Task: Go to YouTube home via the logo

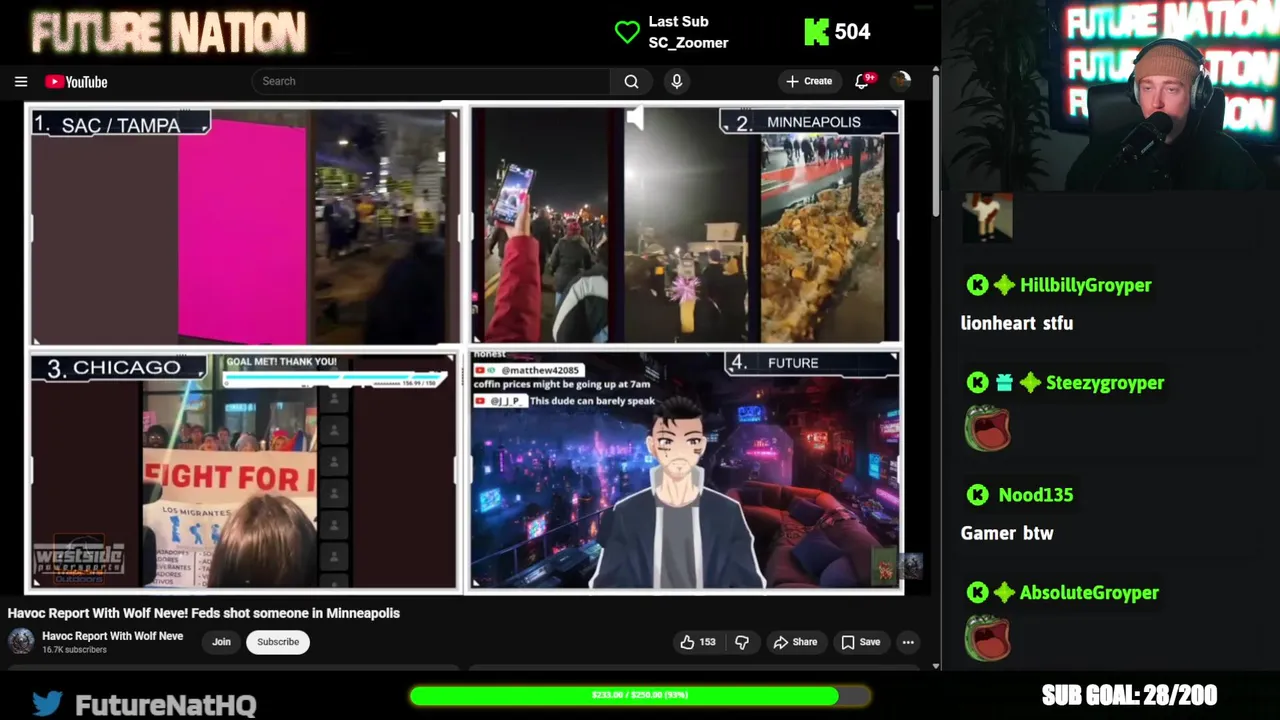Action: [x=76, y=82]
